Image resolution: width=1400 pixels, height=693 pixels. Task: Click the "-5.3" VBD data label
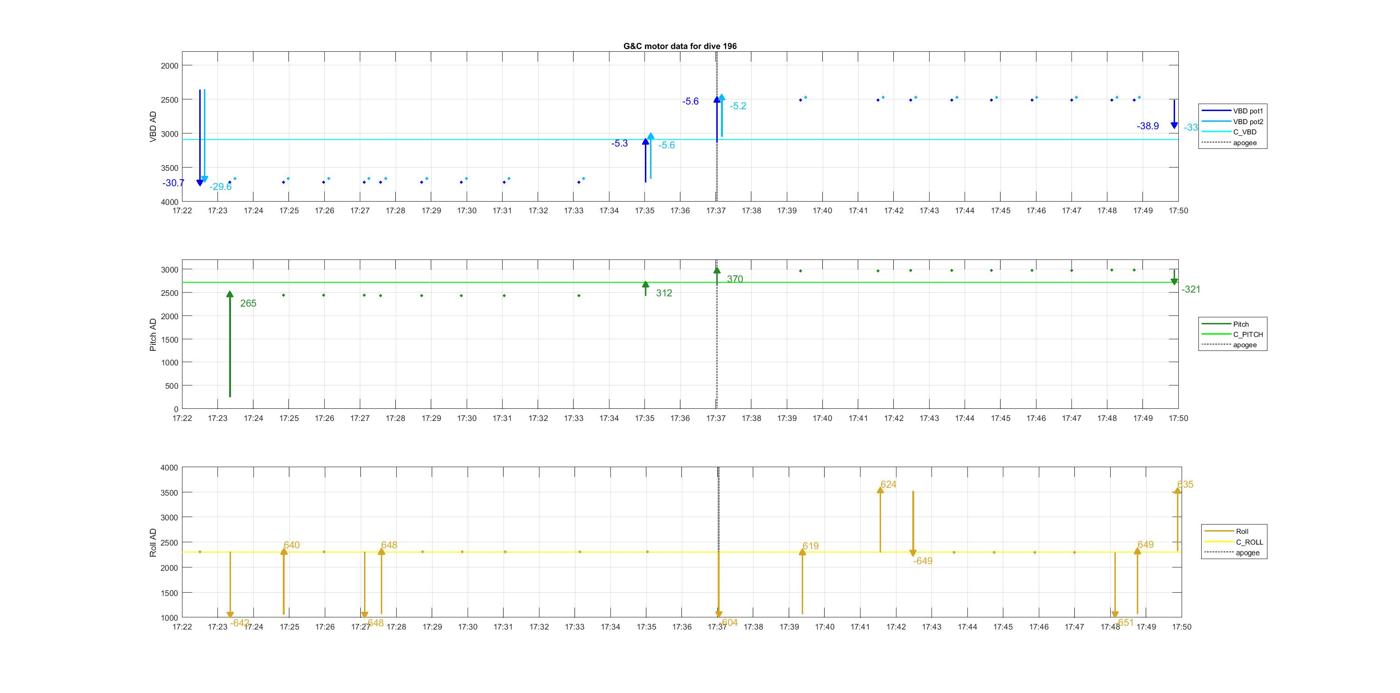coord(620,144)
